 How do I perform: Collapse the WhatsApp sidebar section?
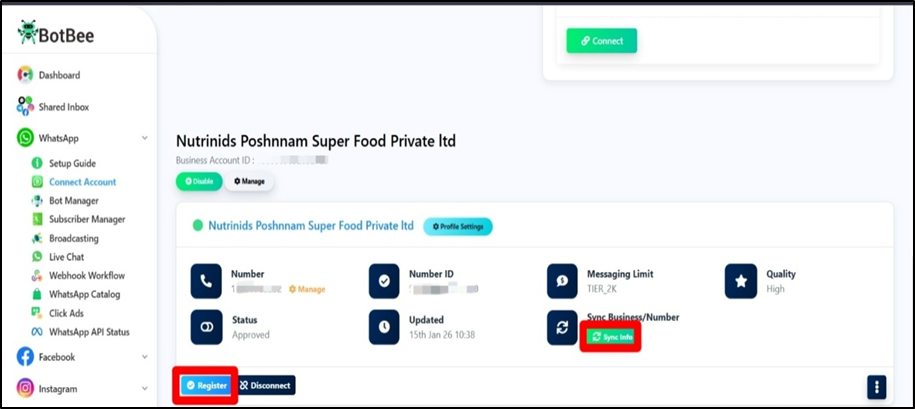click(x=145, y=138)
